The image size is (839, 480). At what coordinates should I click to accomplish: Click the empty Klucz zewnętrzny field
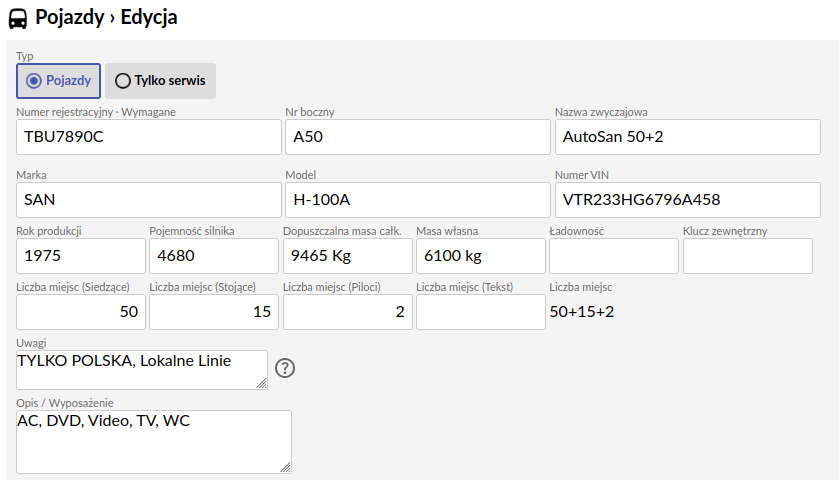tap(748, 256)
